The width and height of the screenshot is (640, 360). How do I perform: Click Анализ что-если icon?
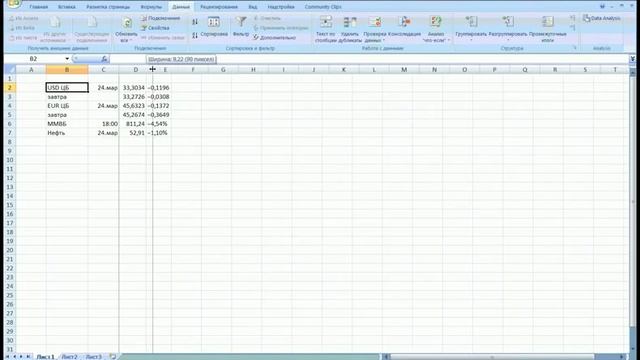[436, 22]
